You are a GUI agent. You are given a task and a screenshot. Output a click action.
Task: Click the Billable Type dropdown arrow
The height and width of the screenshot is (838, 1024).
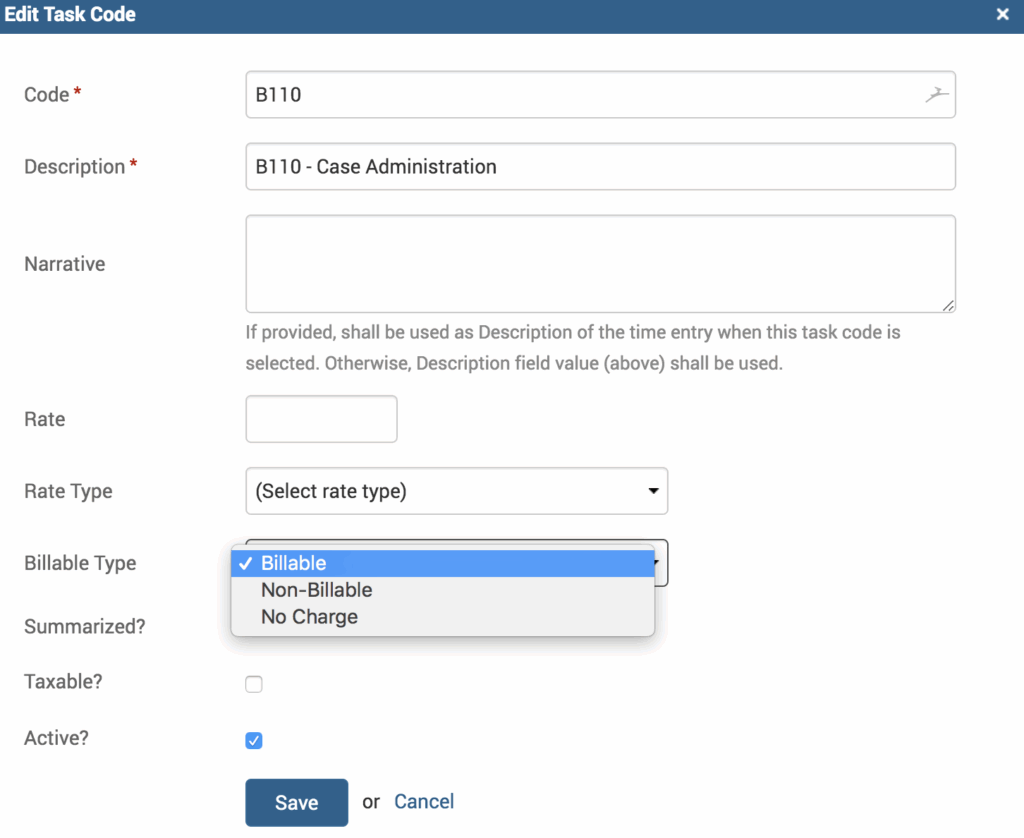point(661,563)
